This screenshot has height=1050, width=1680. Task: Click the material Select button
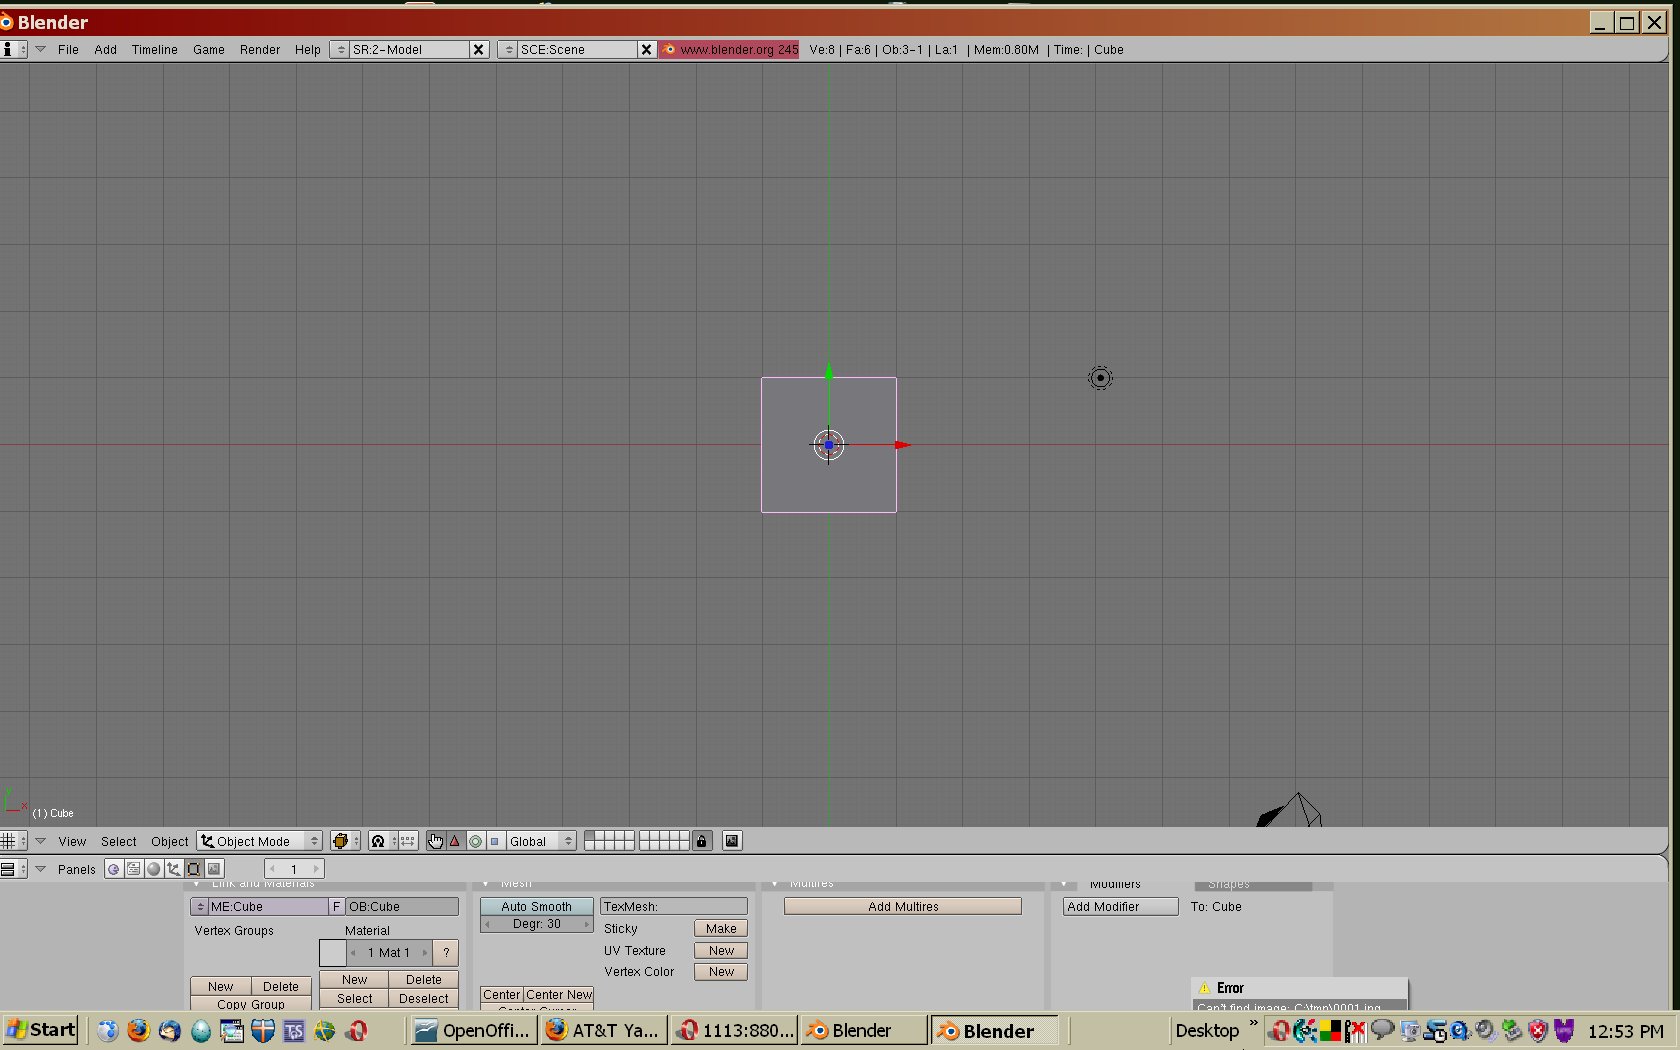[354, 999]
